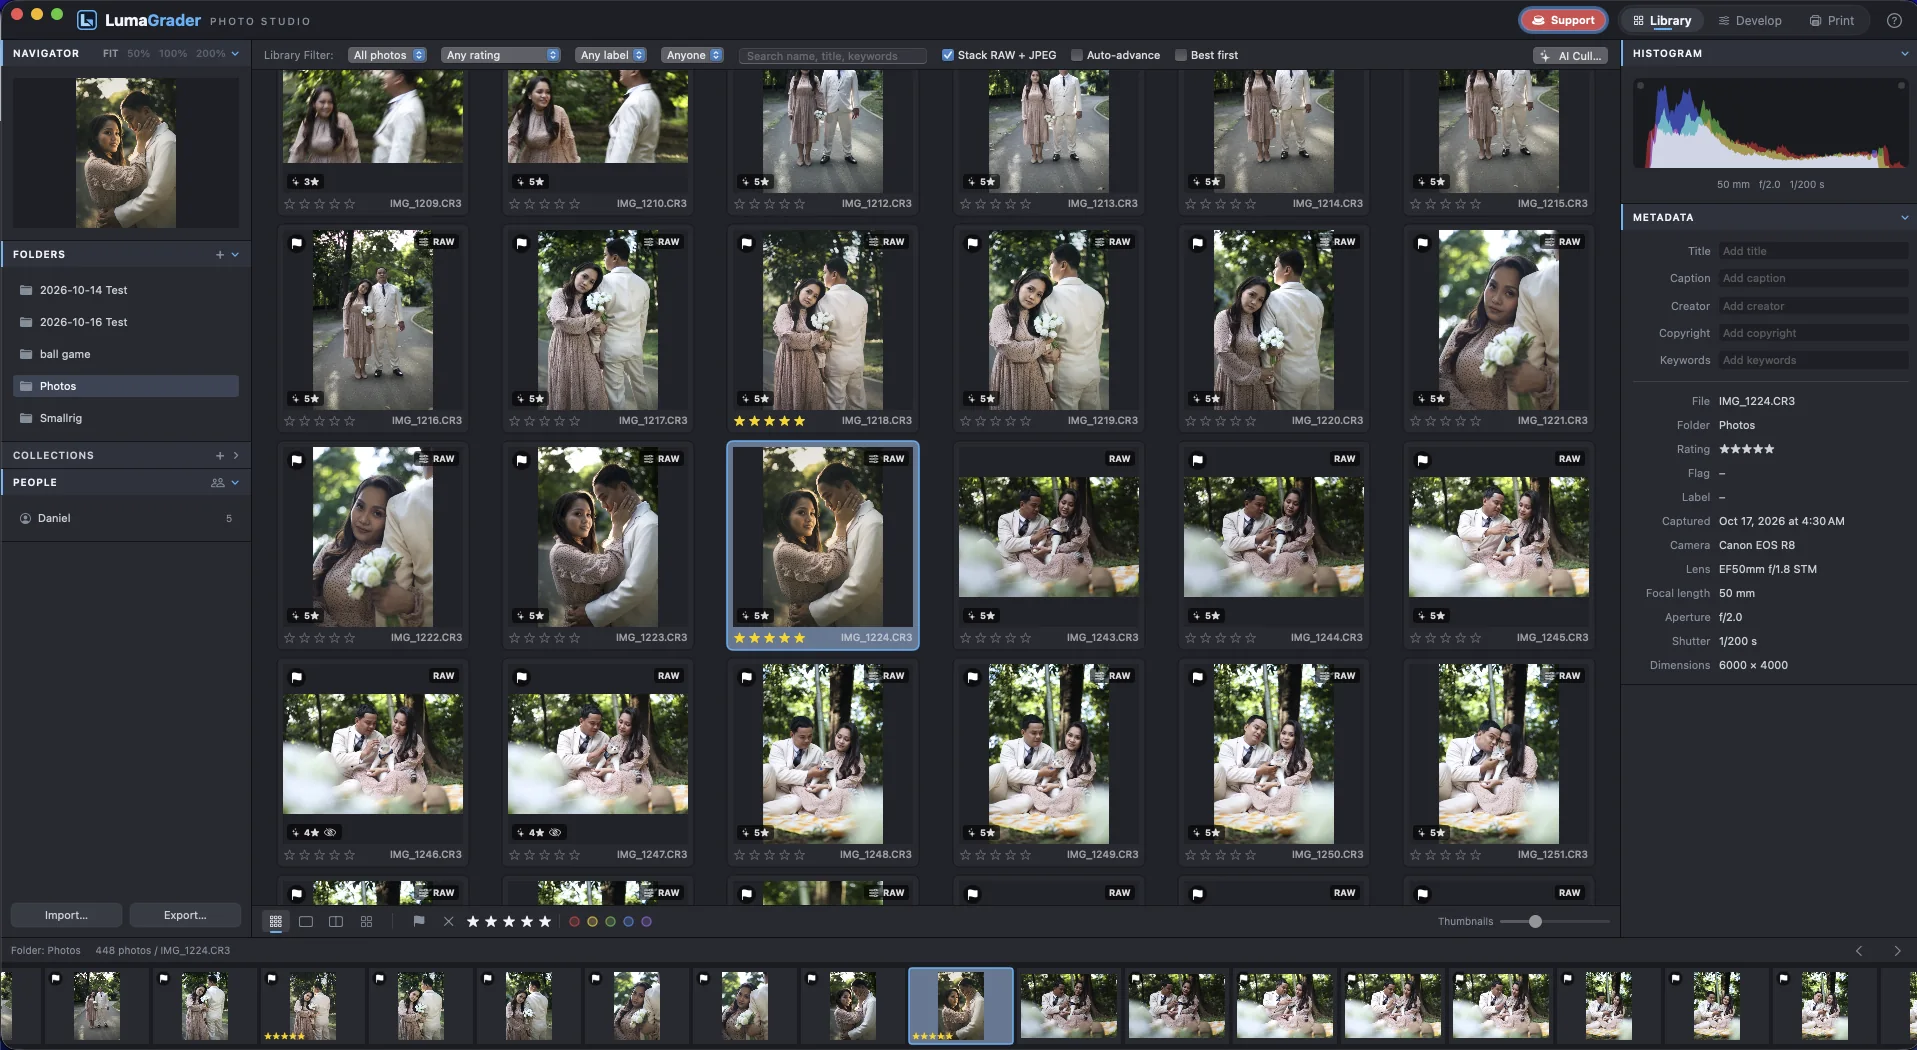The height and width of the screenshot is (1050, 1917).
Task: Click the Import... button
Action: [x=66, y=915]
